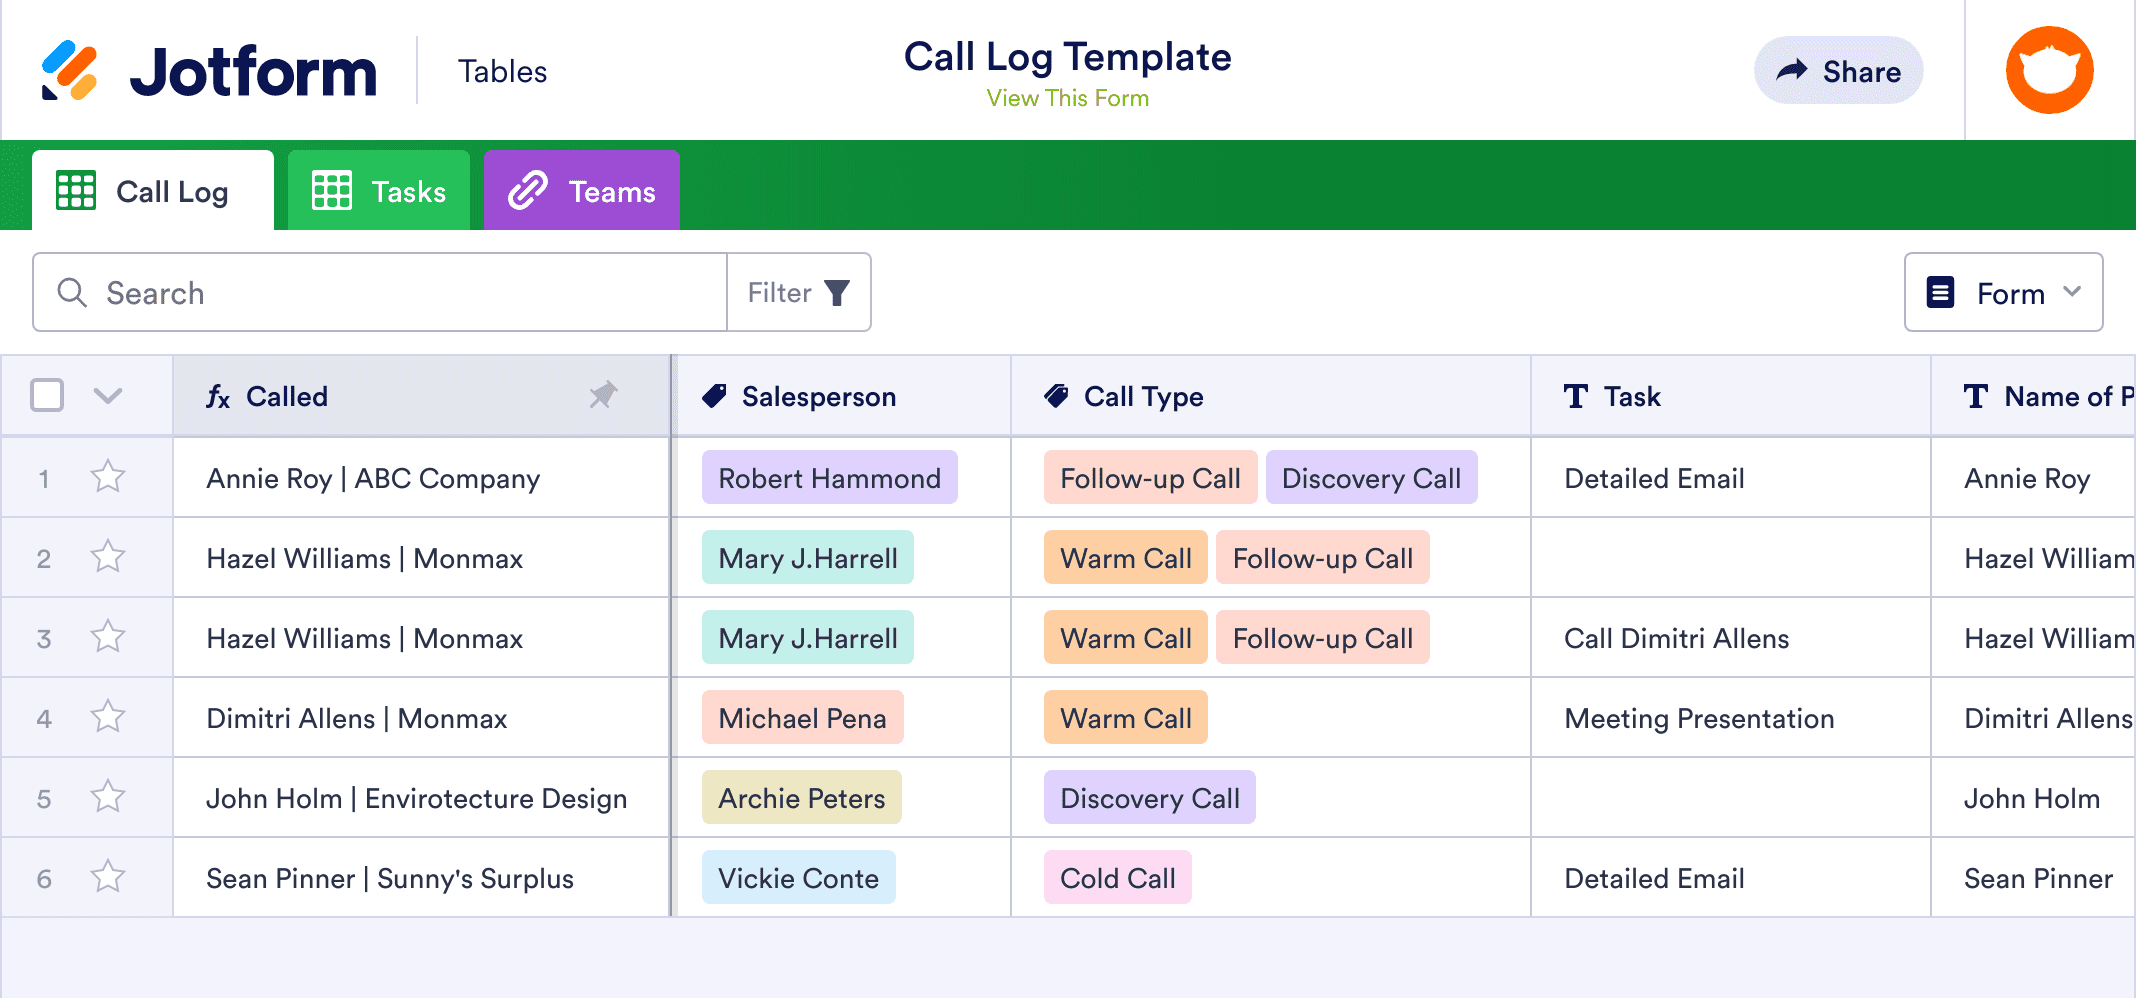Viewport: 2136px width, 998px height.
Task: Click the Archie Peters yellow tag
Action: pos(801,797)
